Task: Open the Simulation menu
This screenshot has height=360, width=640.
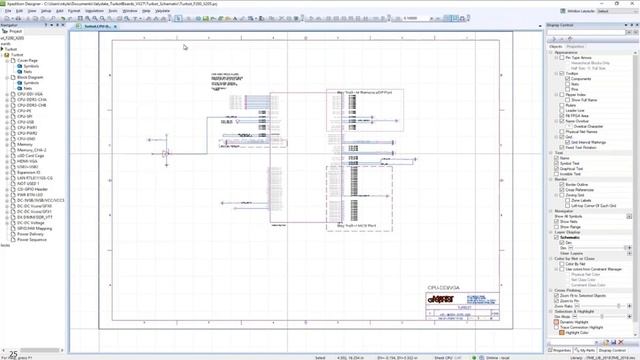Action: click(94, 11)
